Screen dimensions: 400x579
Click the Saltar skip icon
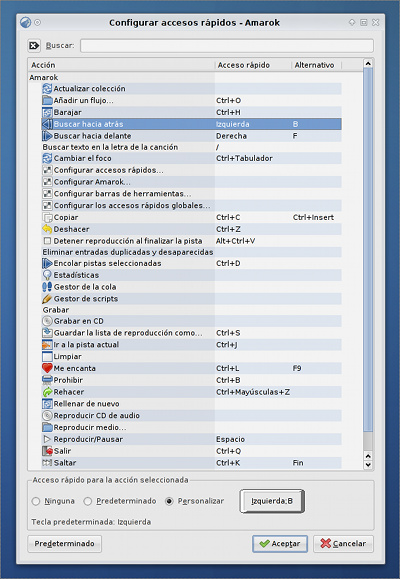47,463
